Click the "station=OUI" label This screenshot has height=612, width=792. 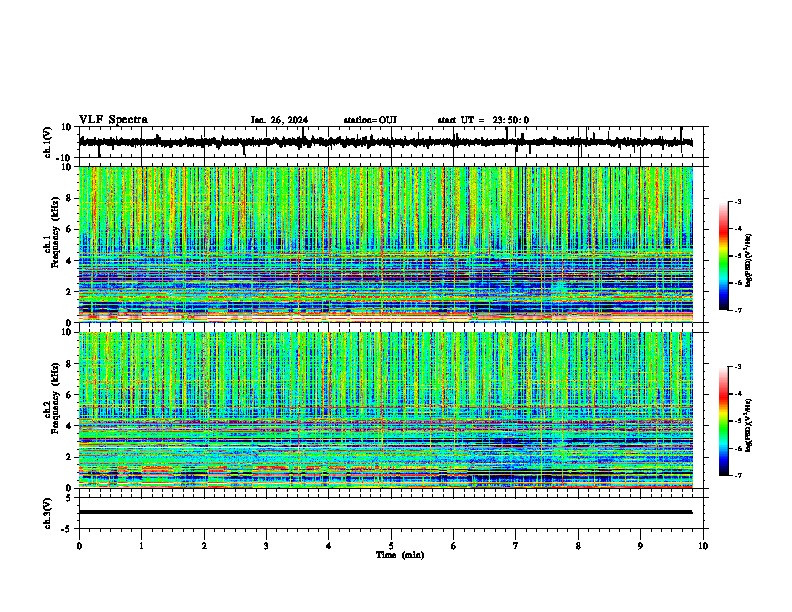[370, 120]
